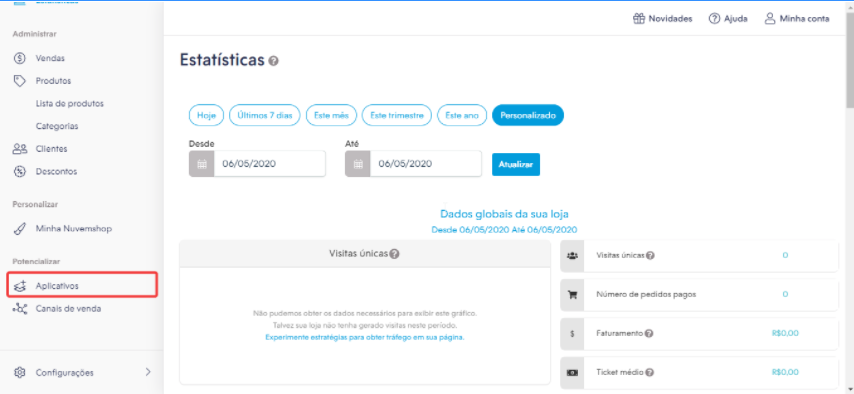Open Clientes in the sidebar
Image resolution: width=854 pixels, height=394 pixels.
(51, 149)
